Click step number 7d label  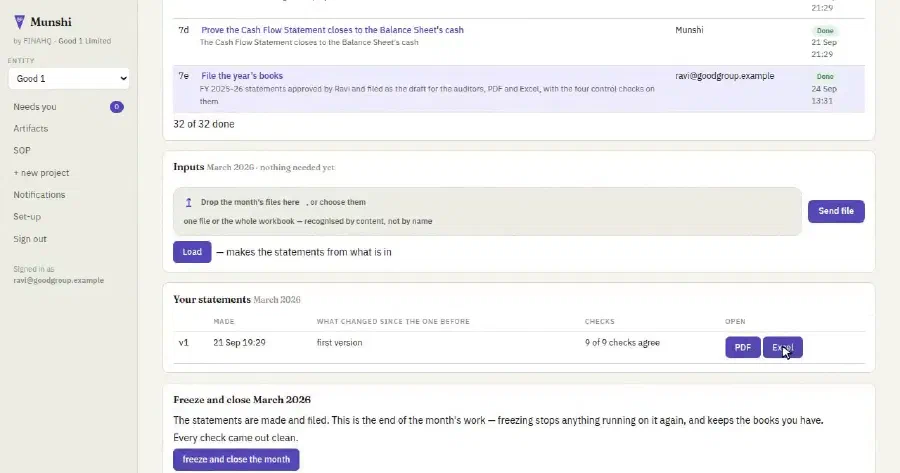click(x=184, y=30)
